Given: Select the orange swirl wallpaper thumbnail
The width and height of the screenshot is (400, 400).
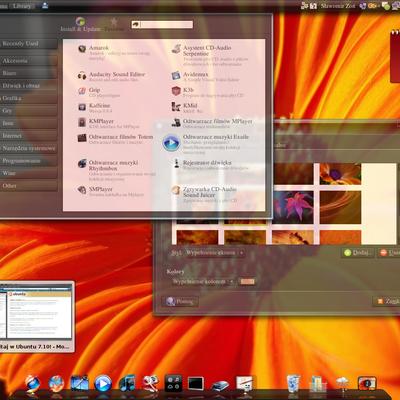Looking at the screenshot, I should pos(340,207).
